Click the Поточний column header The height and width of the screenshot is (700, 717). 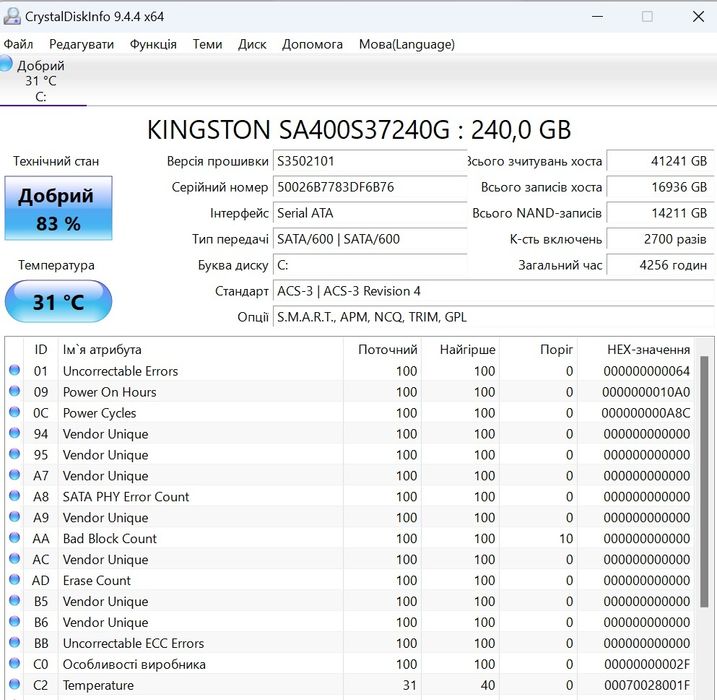tap(382, 350)
